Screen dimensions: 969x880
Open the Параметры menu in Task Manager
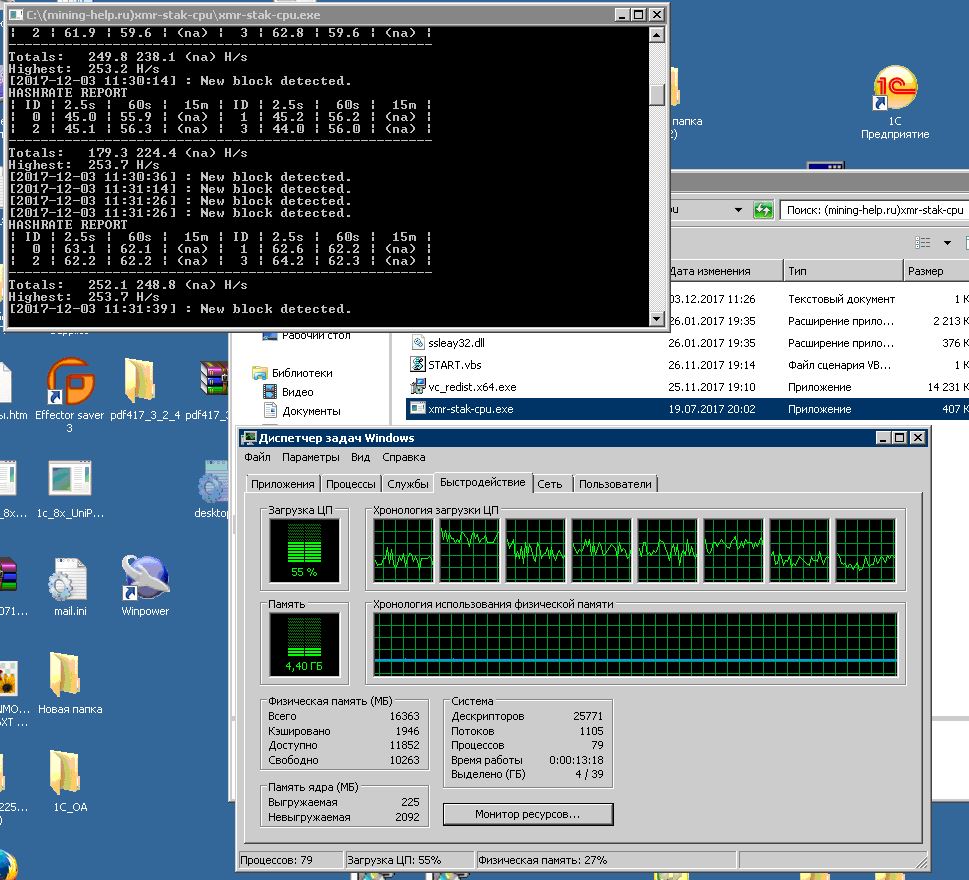(x=310, y=457)
